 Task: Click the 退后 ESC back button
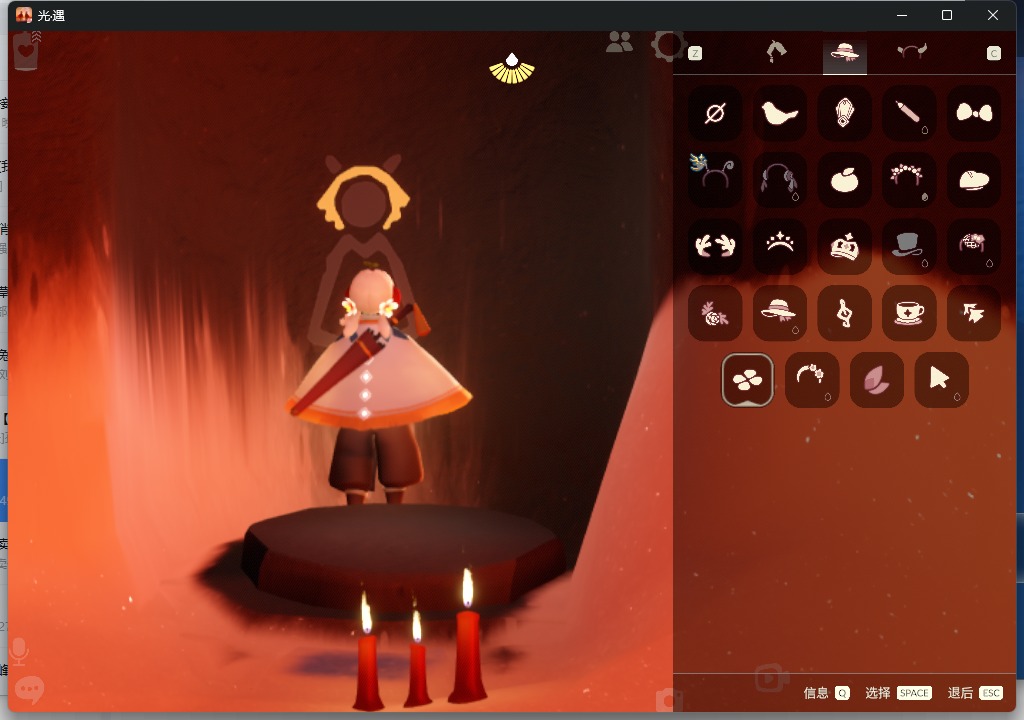975,693
